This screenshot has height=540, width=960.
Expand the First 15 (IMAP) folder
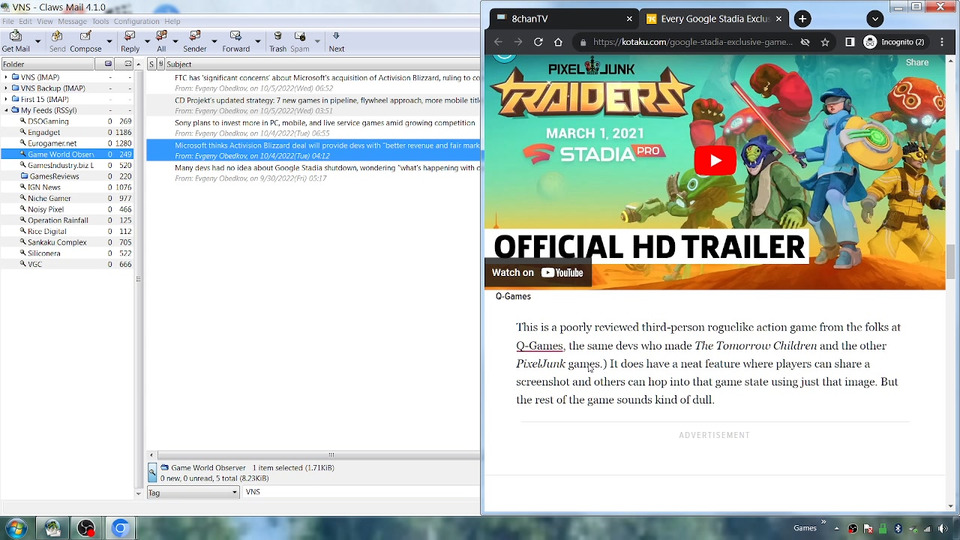[6, 99]
